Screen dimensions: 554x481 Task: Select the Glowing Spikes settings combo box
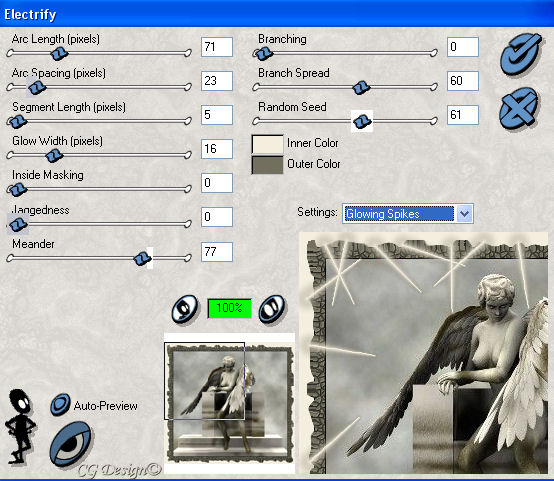(x=407, y=213)
